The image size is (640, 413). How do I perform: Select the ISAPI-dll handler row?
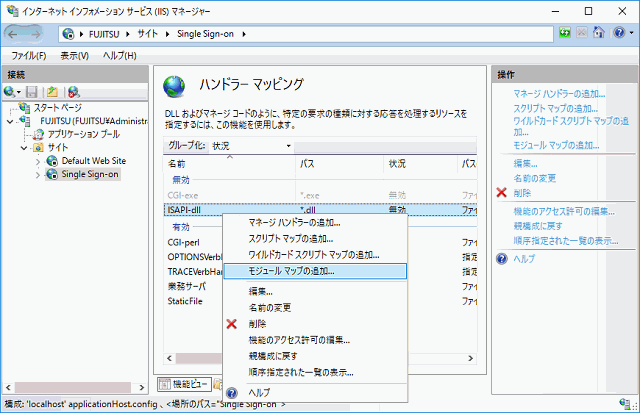pos(320,210)
